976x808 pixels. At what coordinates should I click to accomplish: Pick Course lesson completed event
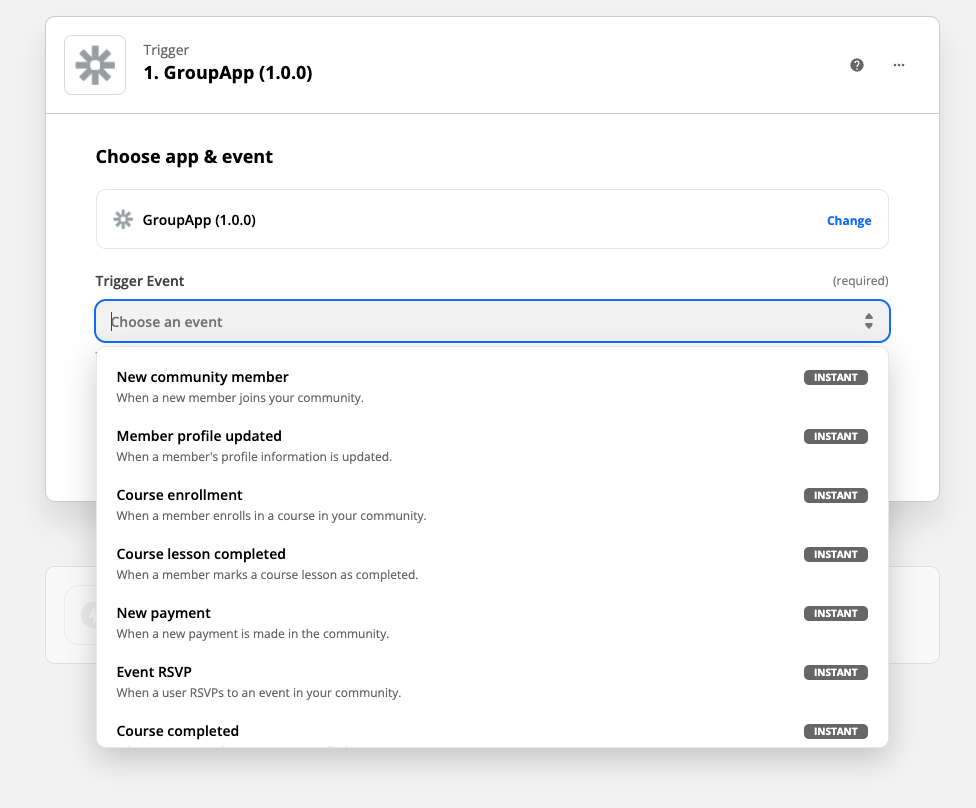201,555
